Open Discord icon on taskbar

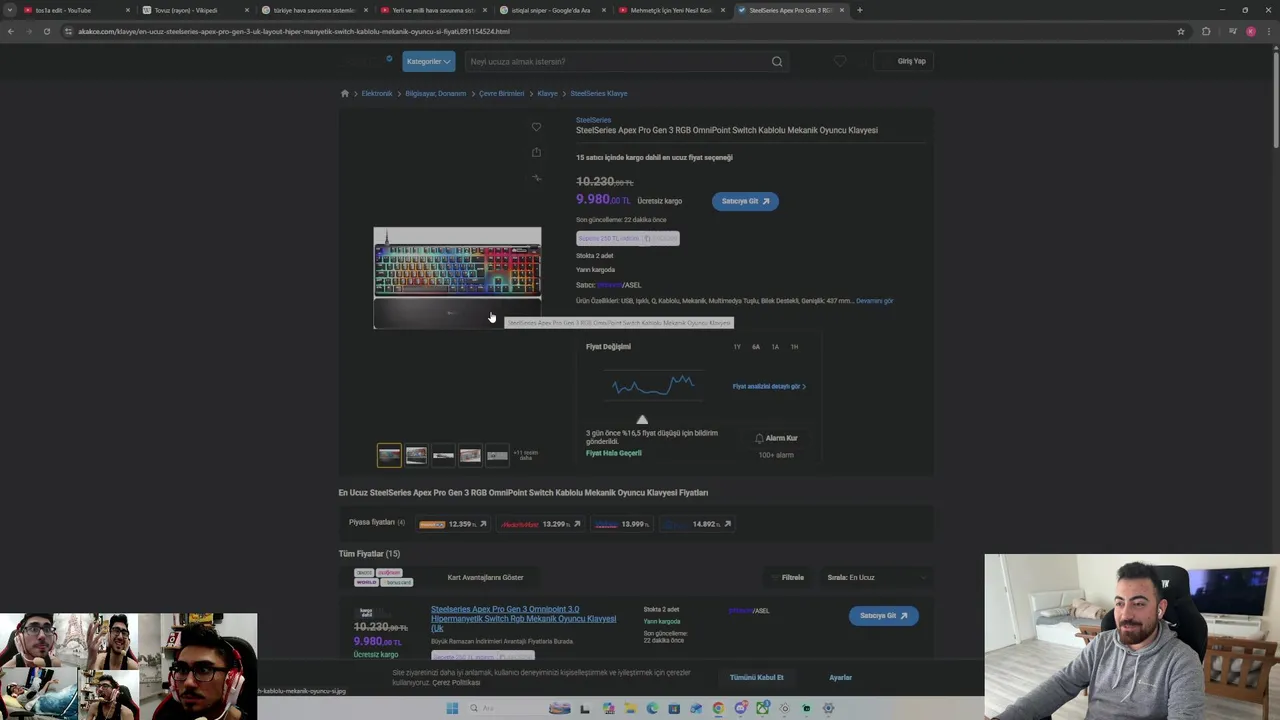[740, 708]
